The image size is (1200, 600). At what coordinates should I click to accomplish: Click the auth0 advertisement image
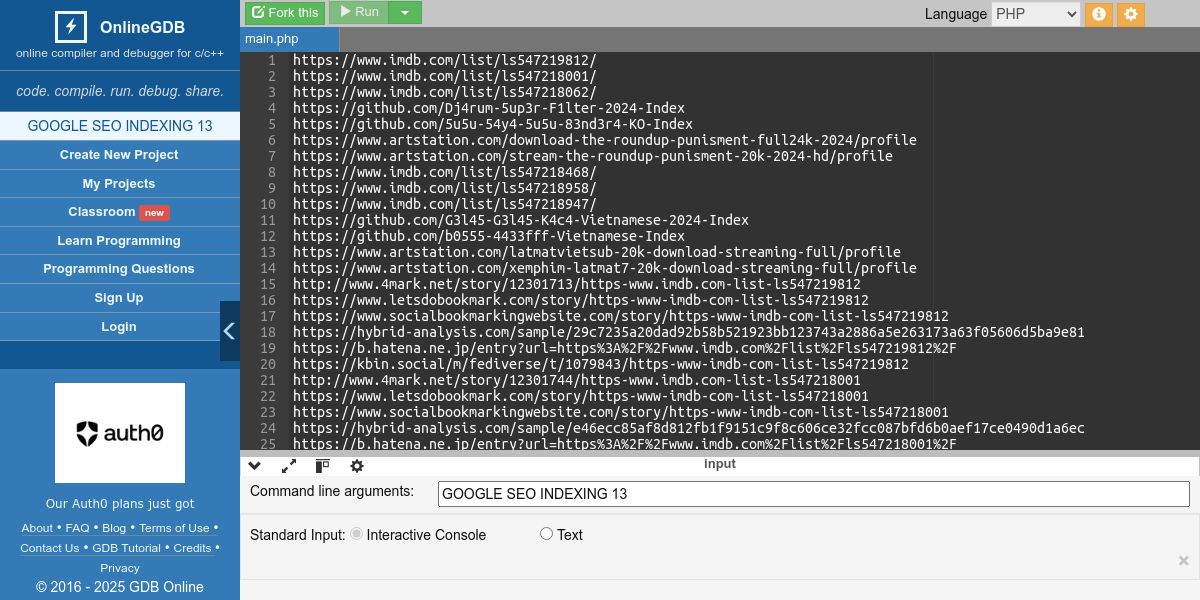click(120, 433)
